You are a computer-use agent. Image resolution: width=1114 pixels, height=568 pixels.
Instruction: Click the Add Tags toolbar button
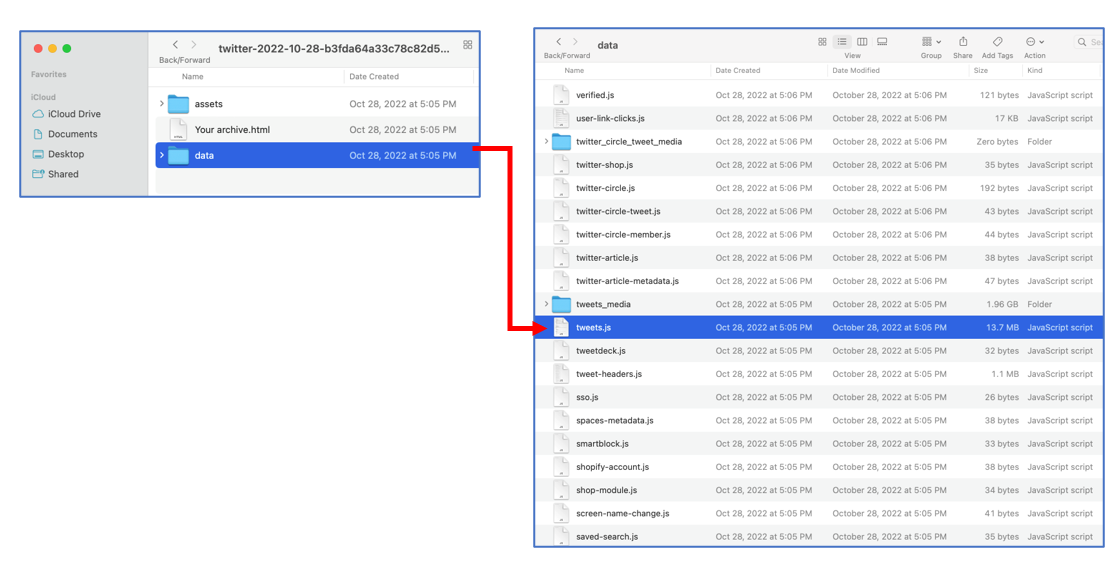click(997, 42)
